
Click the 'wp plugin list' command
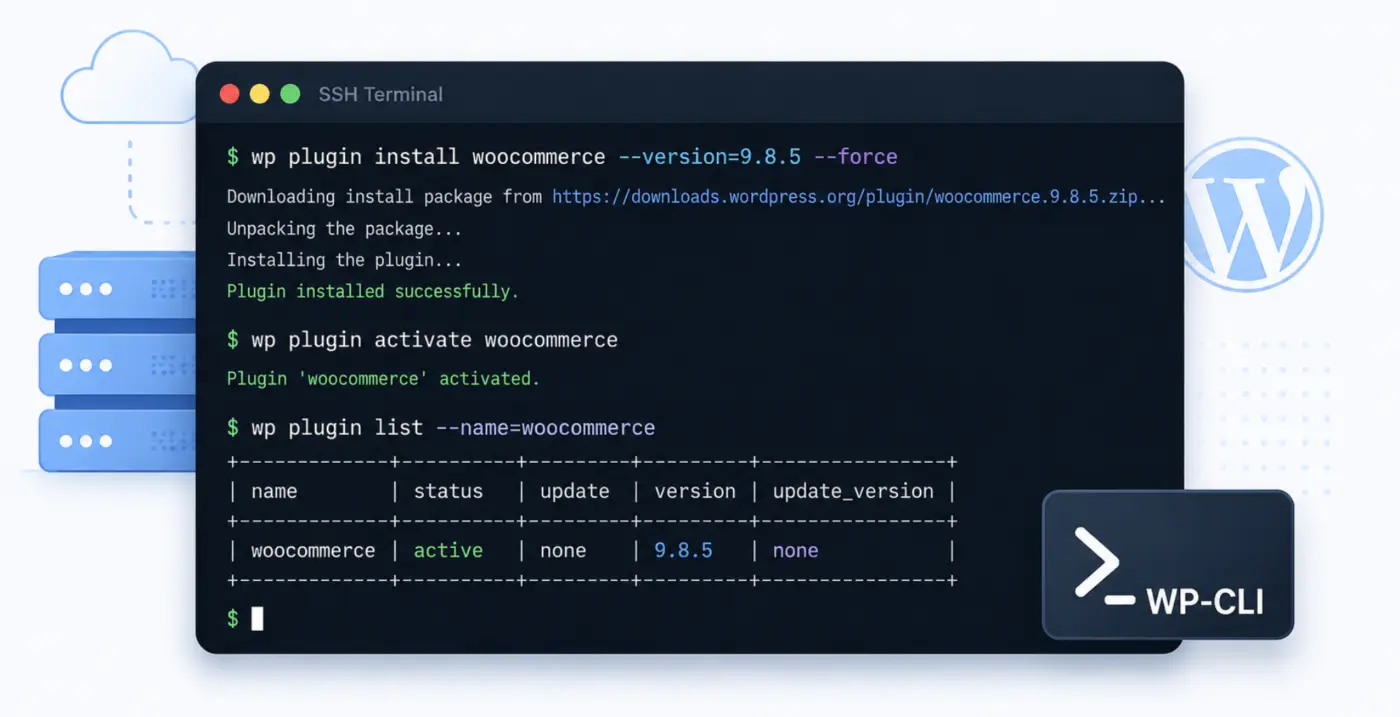pyautogui.click(x=337, y=428)
